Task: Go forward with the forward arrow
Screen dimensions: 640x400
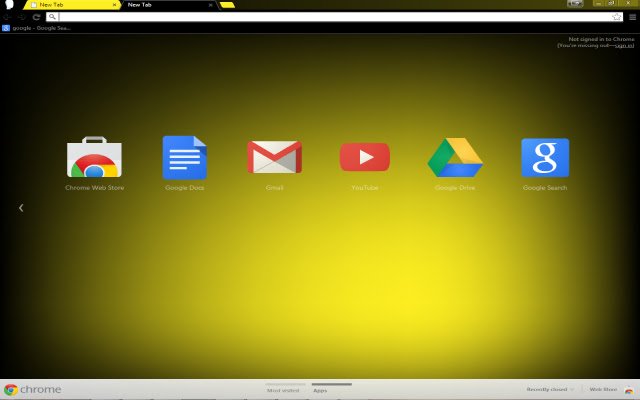Action: [22, 17]
